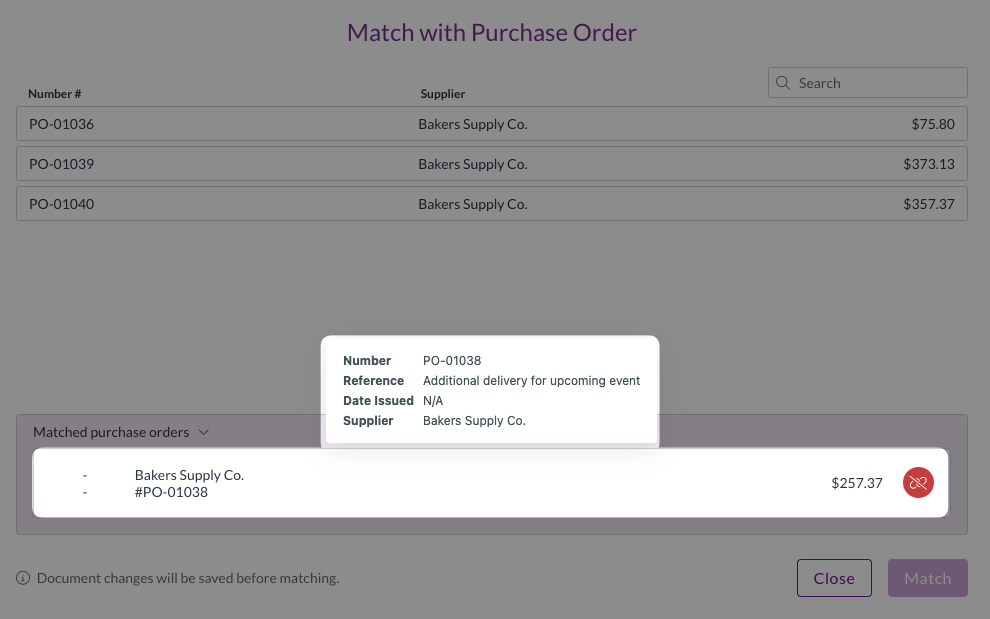Click the Supplier column header

[x=442, y=94]
